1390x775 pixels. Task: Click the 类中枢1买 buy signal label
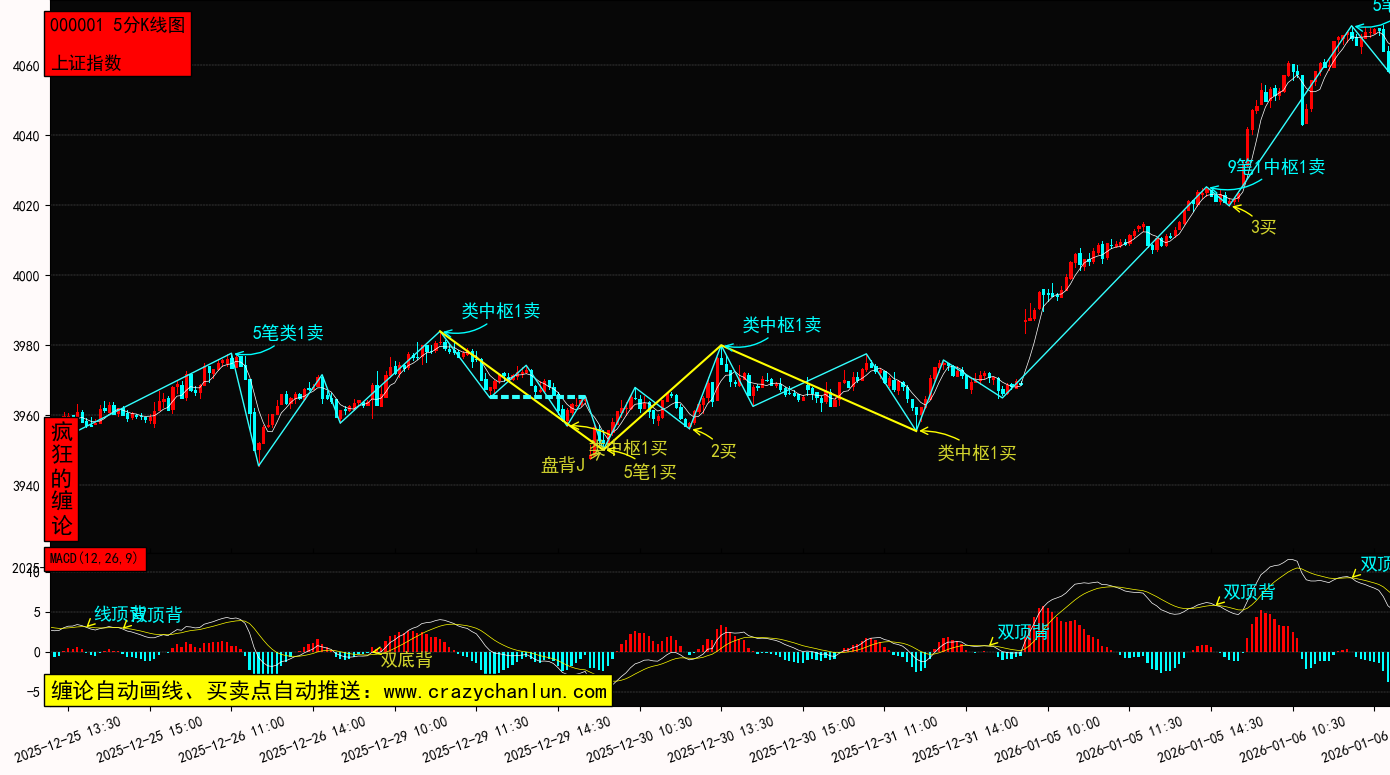pyautogui.click(x=976, y=453)
